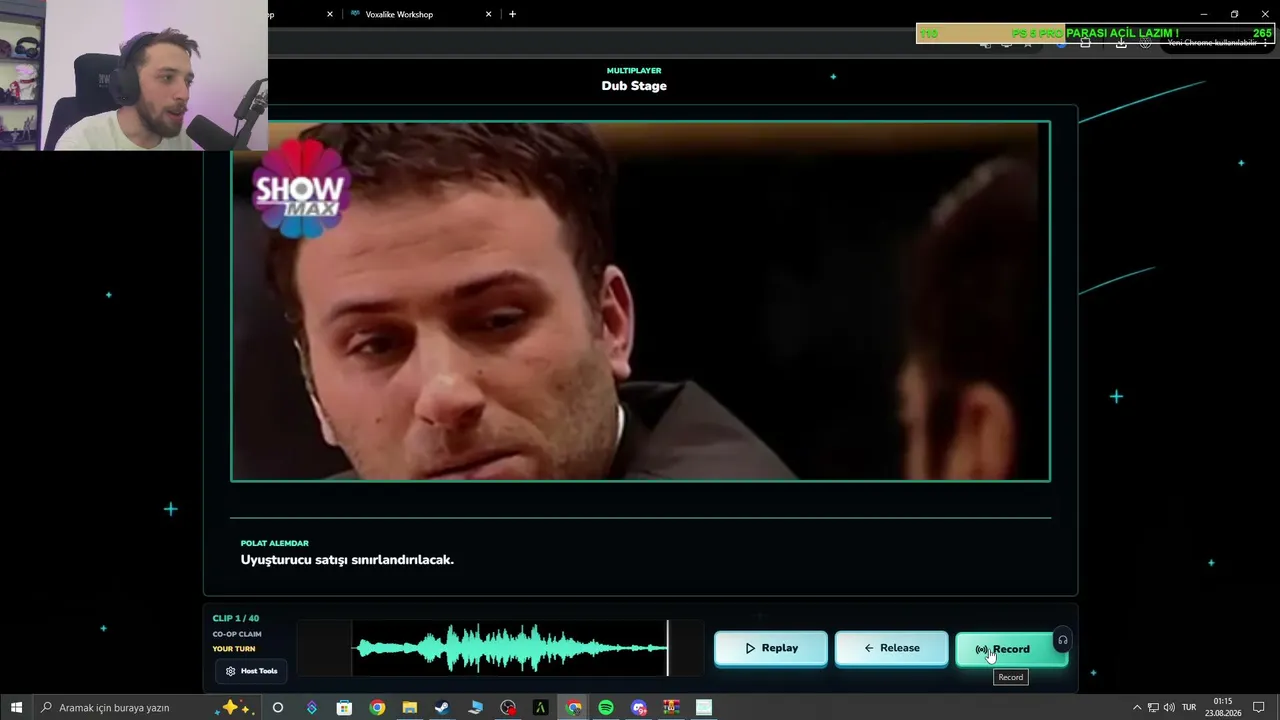Viewport: 1280px width, 720px height.
Task: Click the taskbar search box
Action: point(147,708)
